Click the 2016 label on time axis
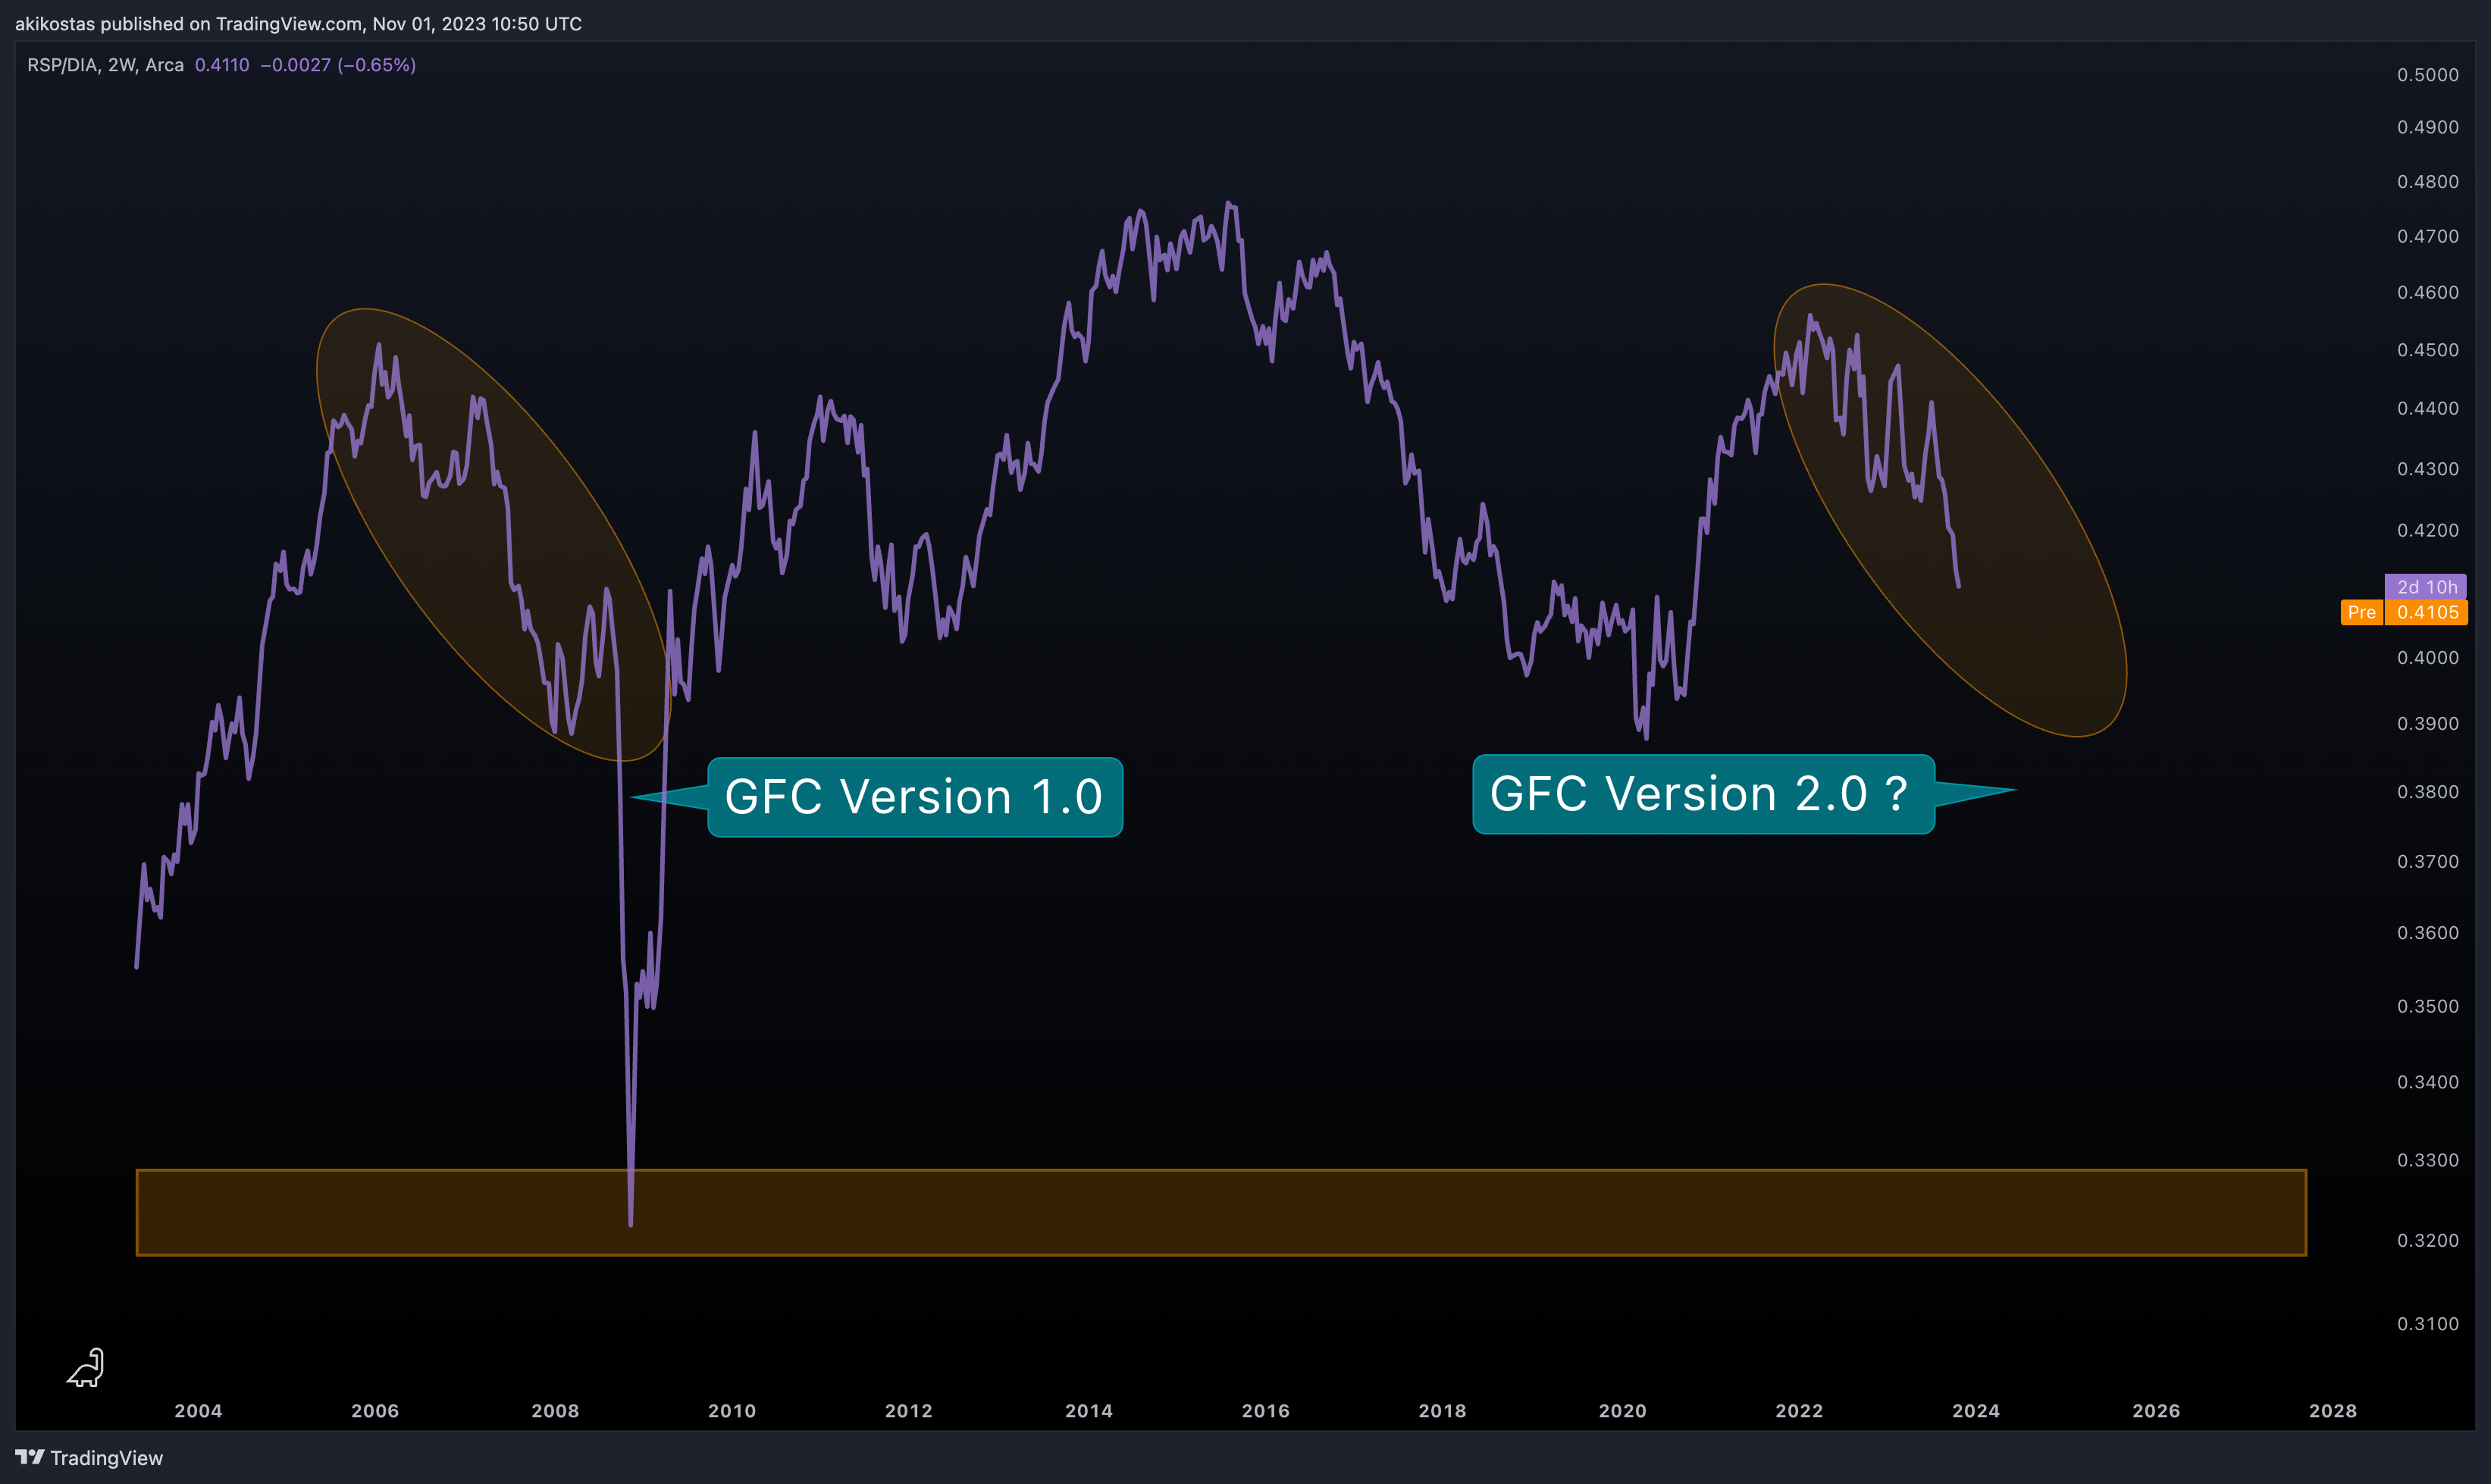Image resolution: width=2491 pixels, height=1484 pixels. (1266, 1411)
